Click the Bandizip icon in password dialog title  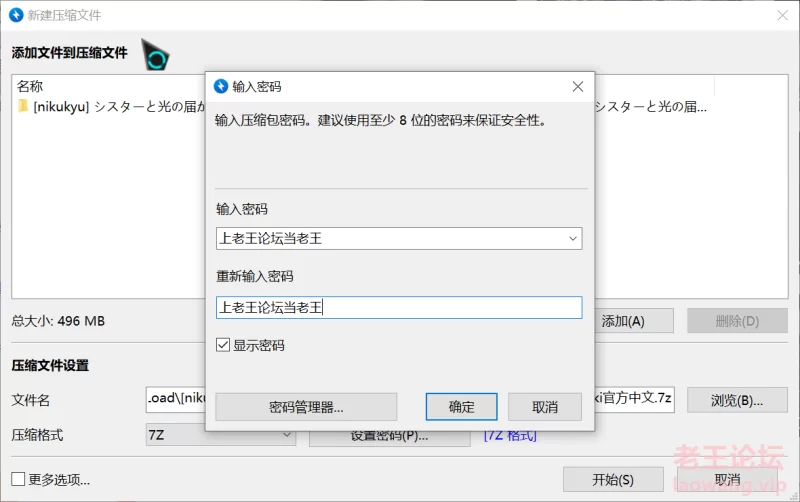click(x=221, y=87)
